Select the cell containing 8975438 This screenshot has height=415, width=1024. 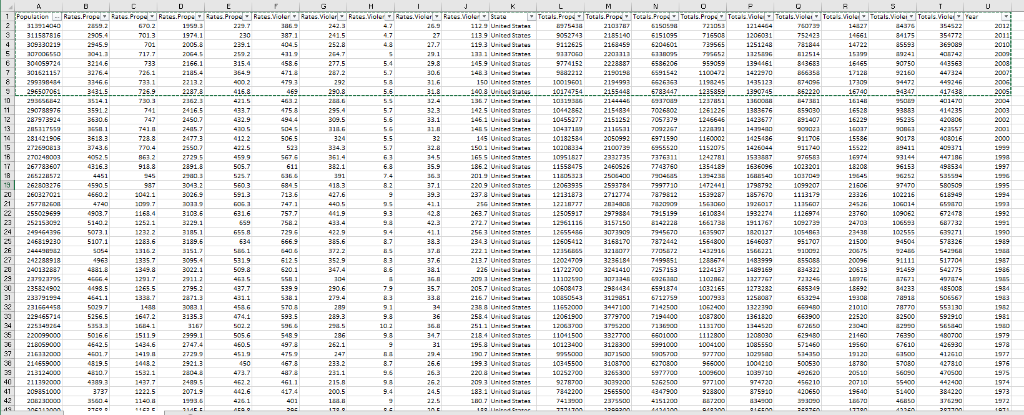coord(561,24)
